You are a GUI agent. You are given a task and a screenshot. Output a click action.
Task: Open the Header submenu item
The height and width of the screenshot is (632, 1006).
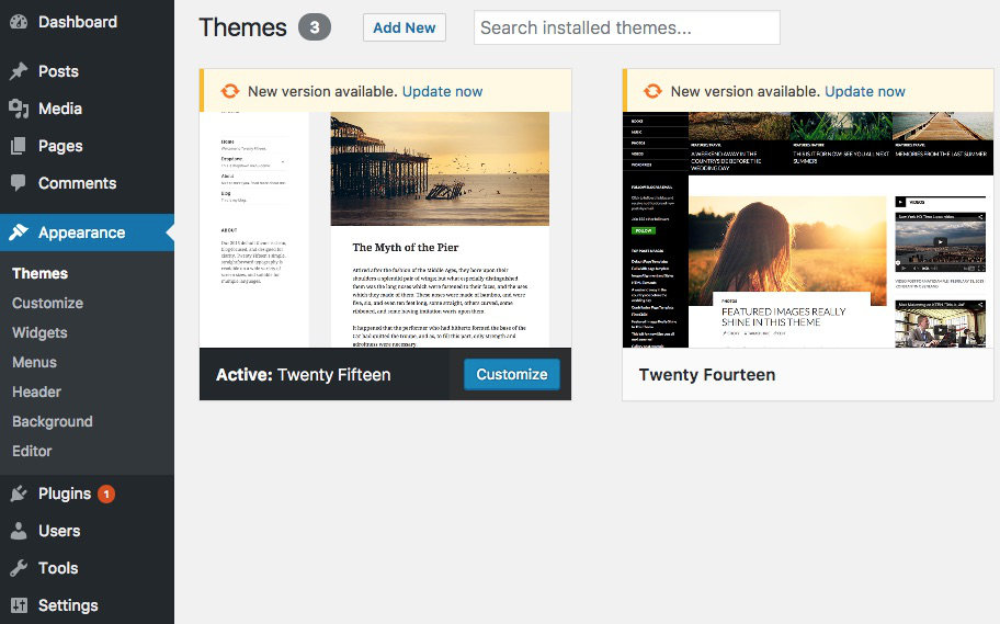click(37, 391)
